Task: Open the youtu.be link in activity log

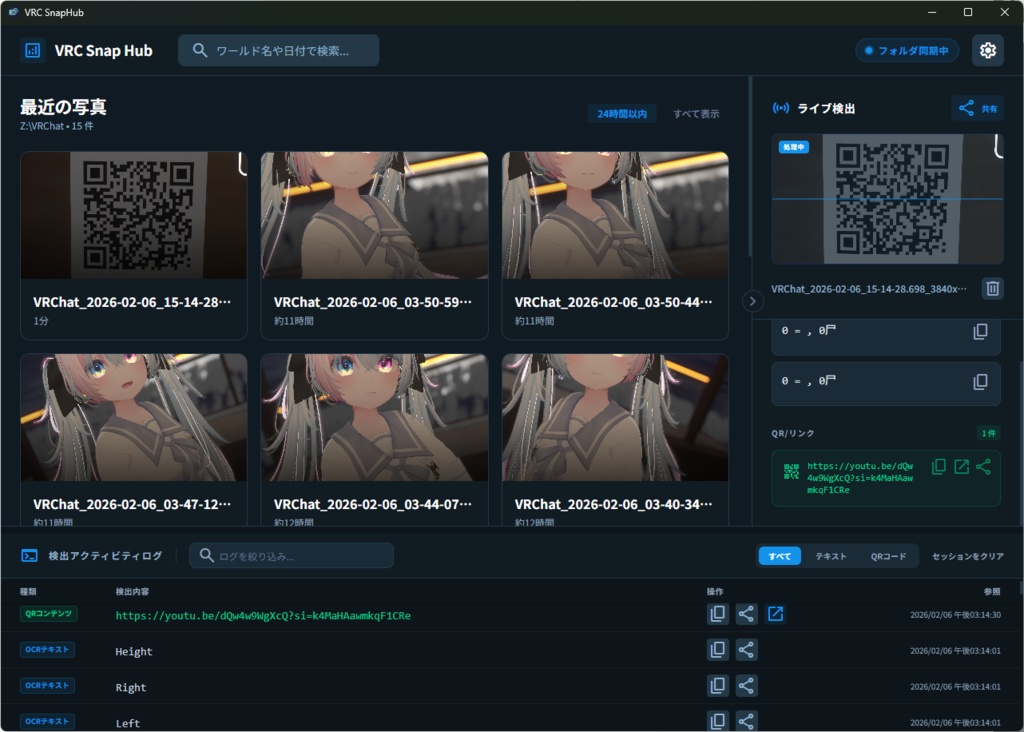Action: 263,615
